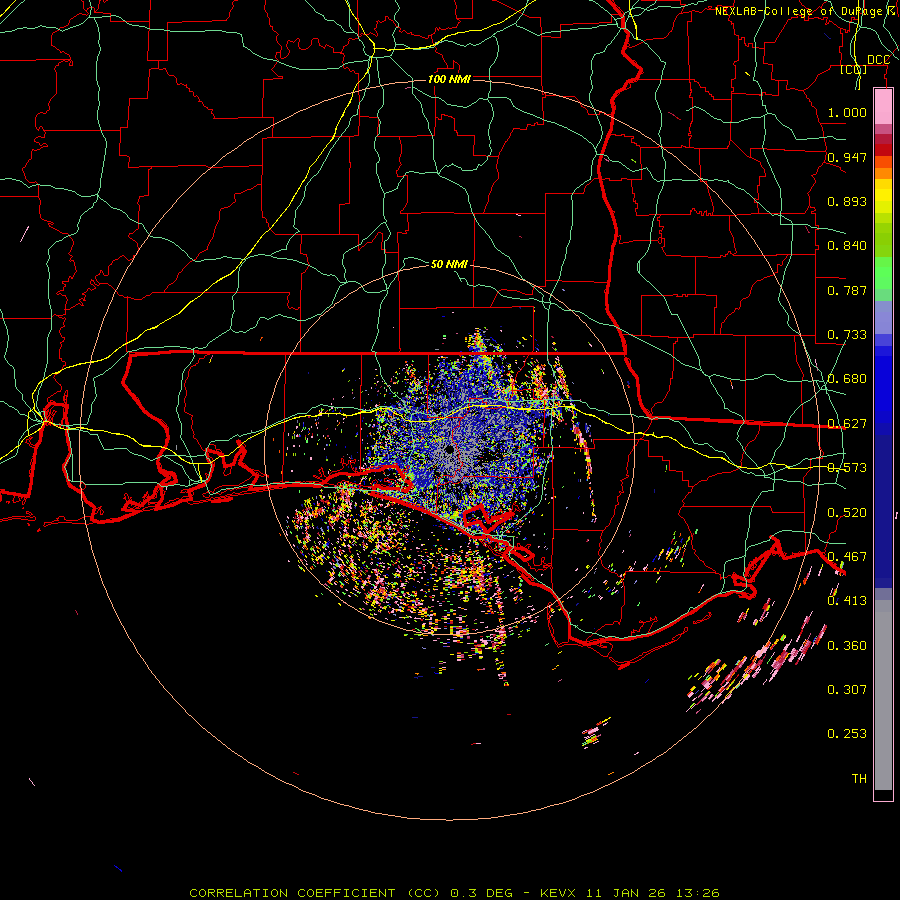Click the Correlation Coefficient KEVX caption text
The height and width of the screenshot is (900, 900).
[x=454, y=893]
